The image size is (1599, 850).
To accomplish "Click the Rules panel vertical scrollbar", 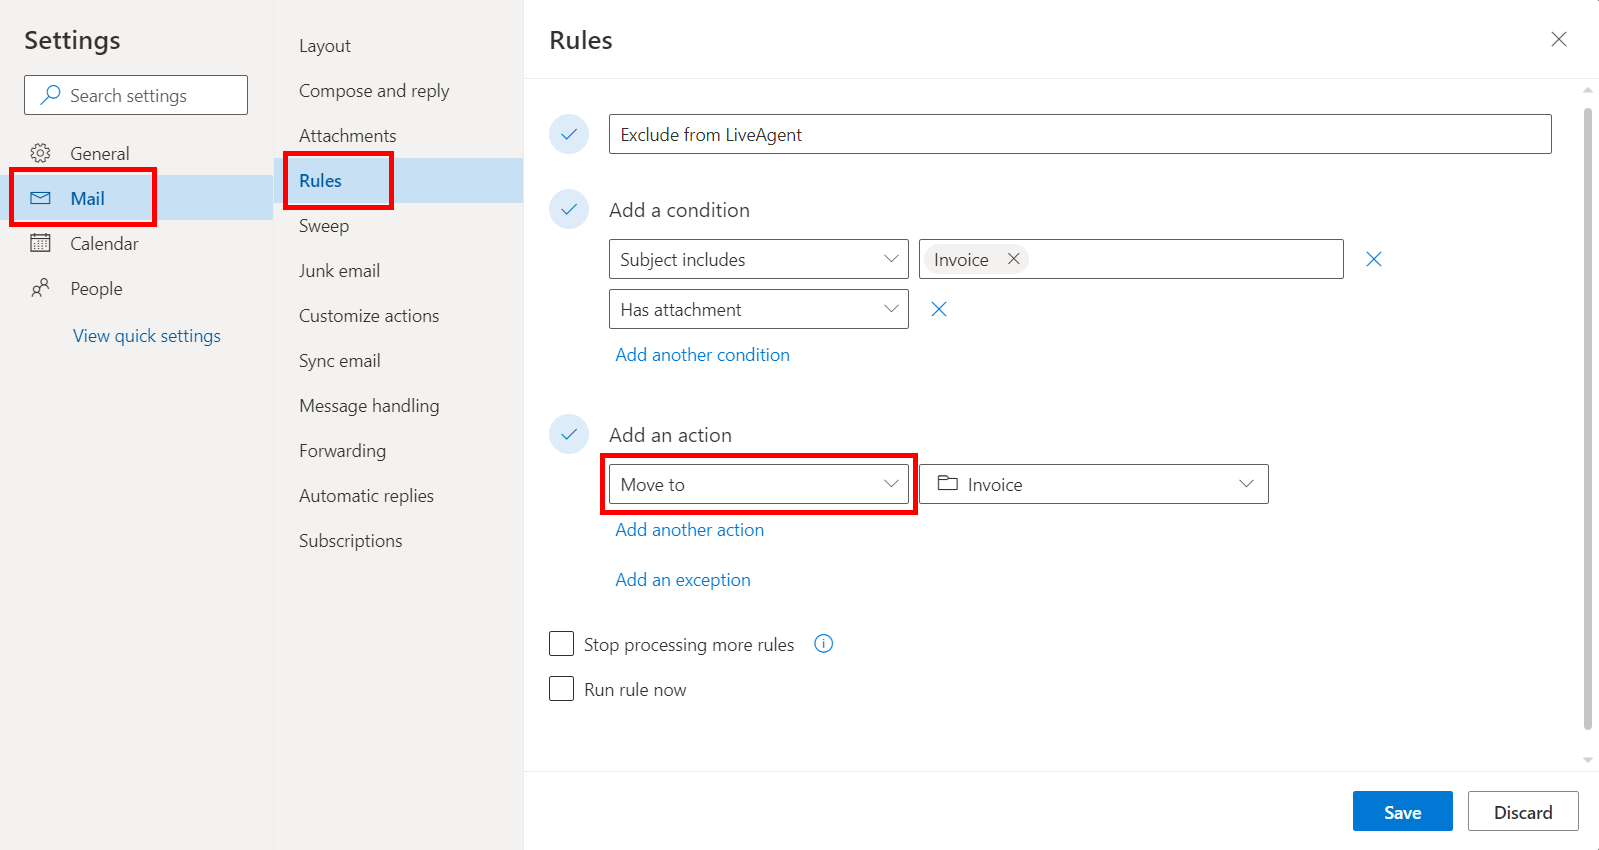I will pos(1588,420).
